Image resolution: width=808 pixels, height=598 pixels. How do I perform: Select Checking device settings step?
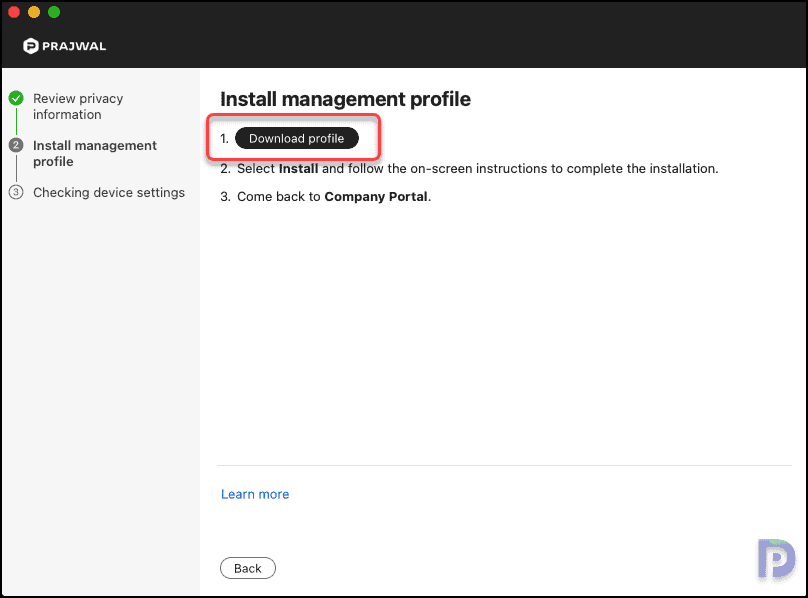pyautogui.click(x=109, y=192)
